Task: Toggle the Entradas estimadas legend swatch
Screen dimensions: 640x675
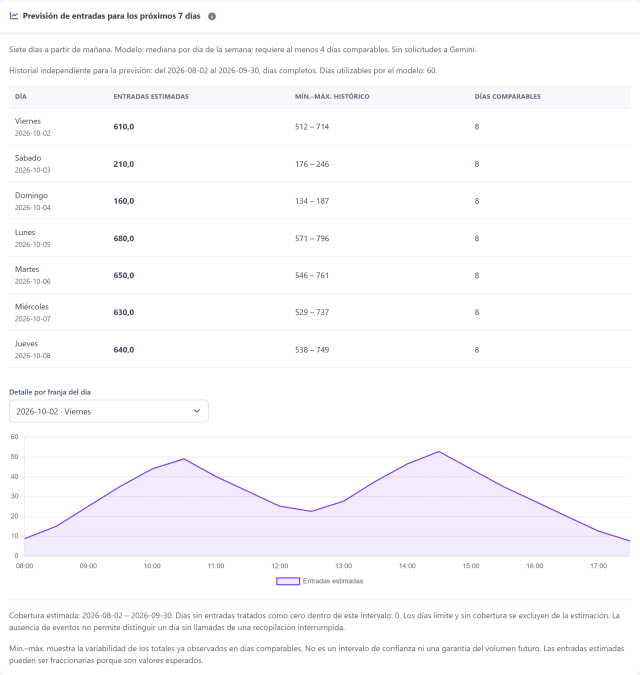Action: [288, 581]
